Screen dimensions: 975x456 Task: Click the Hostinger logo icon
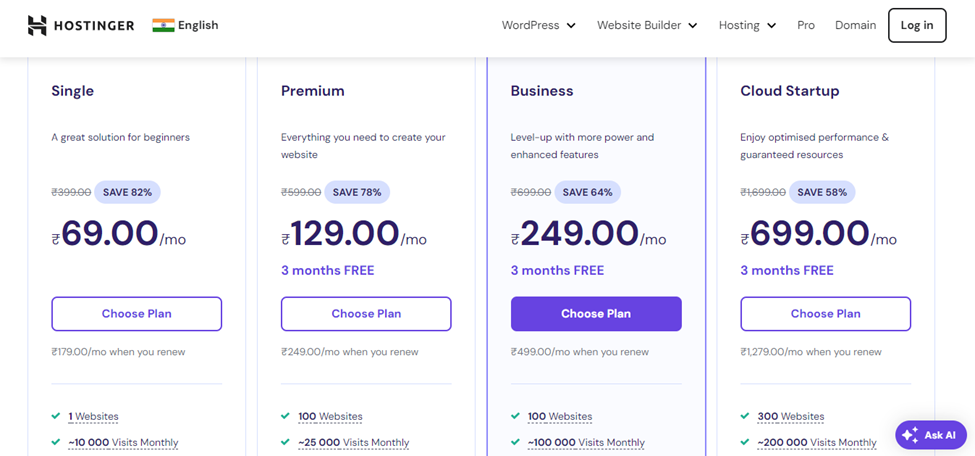point(37,26)
